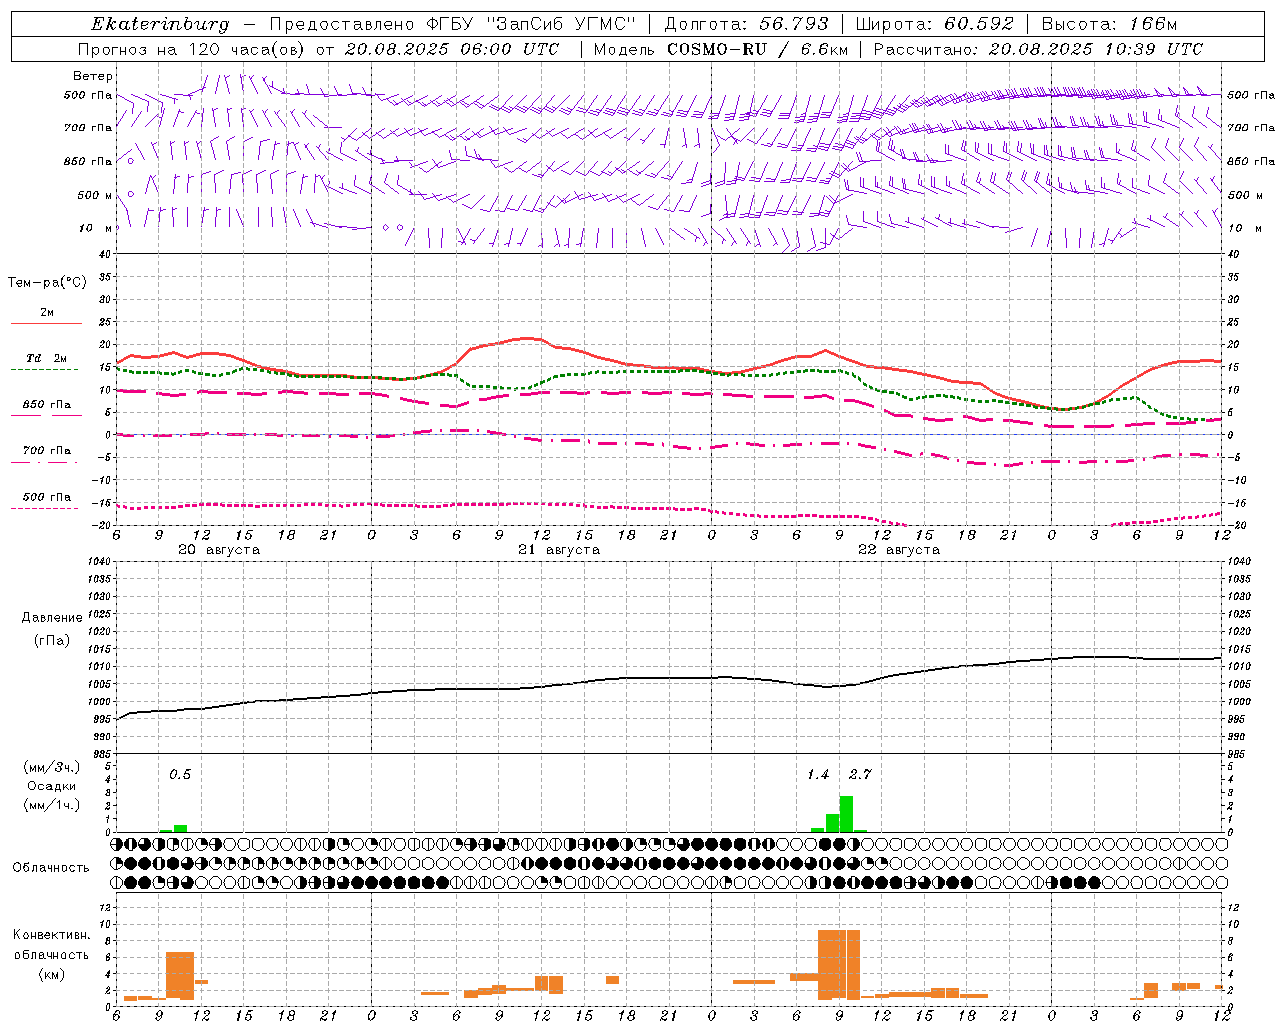This screenshot has width=1280, height=1024.
Task: Click the orange convective bar on 20 августа
Action: (180, 975)
